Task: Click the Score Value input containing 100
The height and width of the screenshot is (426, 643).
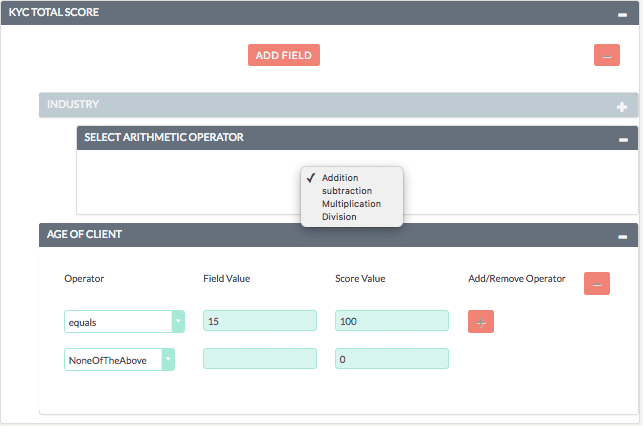Action: (392, 321)
